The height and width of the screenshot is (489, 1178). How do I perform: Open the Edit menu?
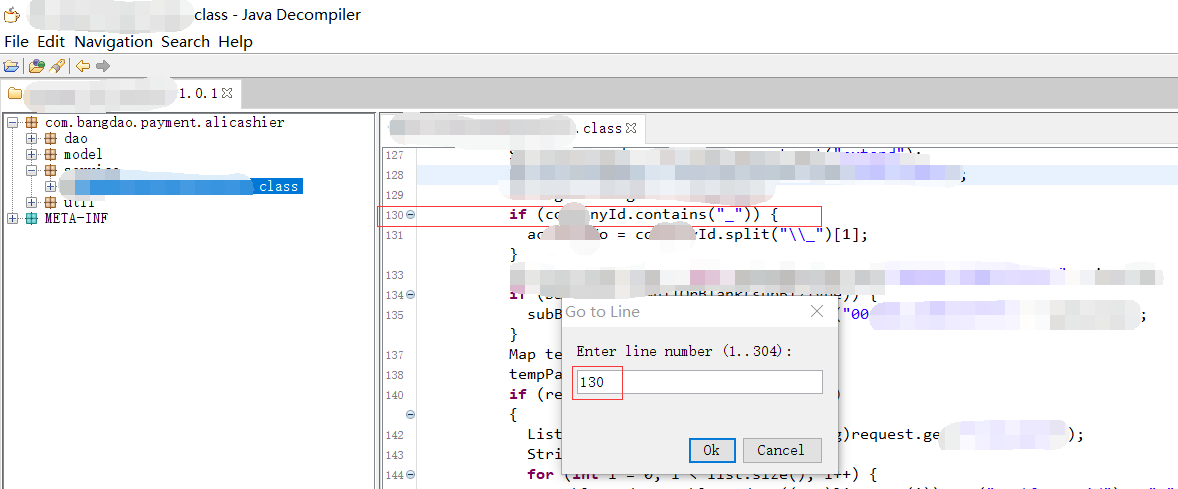(x=51, y=41)
